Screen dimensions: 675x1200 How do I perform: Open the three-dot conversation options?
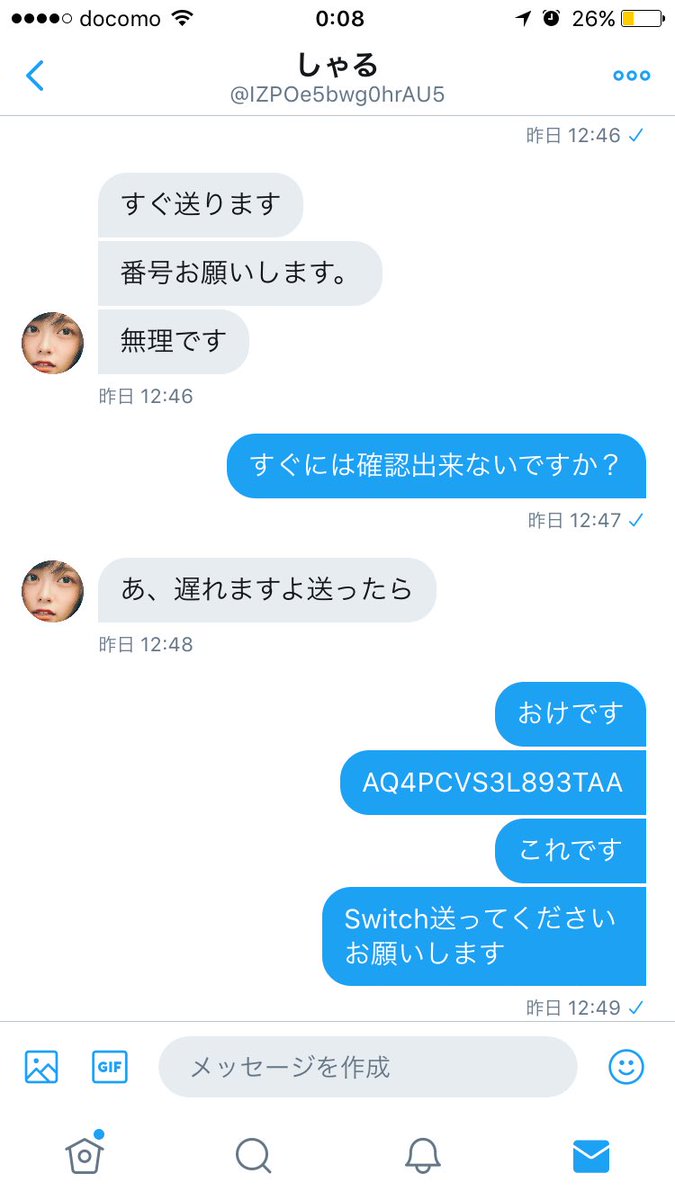pos(631,76)
